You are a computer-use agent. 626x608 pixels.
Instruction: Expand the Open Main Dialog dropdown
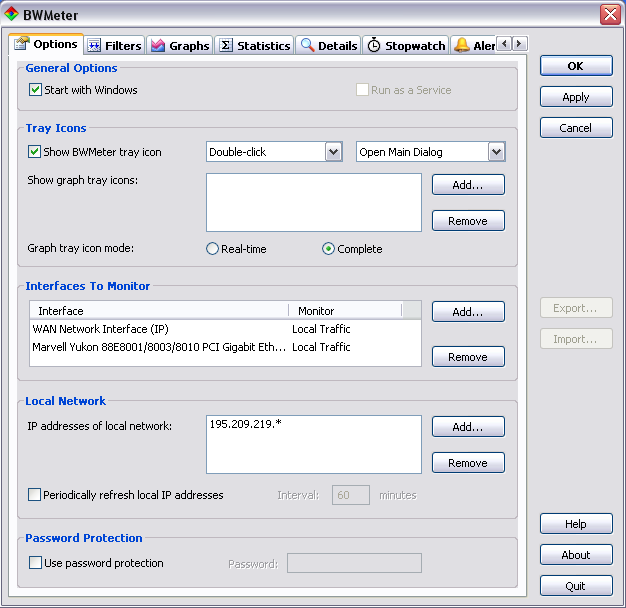pos(496,152)
